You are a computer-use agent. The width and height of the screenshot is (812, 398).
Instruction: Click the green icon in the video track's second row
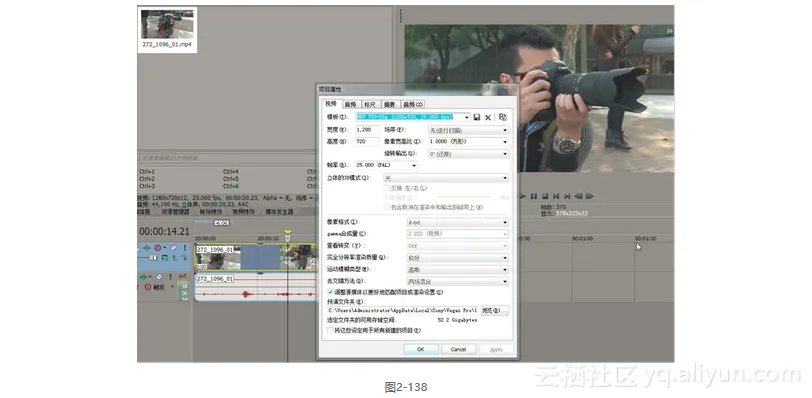point(165,257)
